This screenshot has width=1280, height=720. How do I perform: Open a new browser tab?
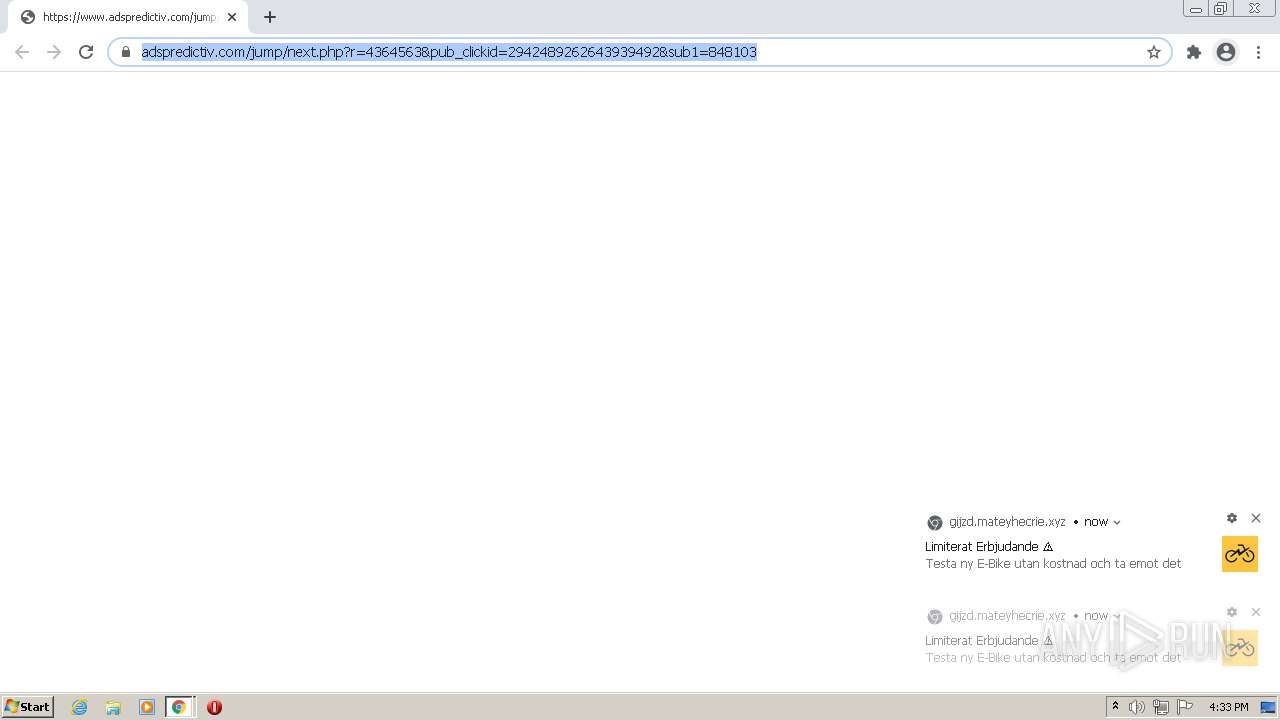270,17
